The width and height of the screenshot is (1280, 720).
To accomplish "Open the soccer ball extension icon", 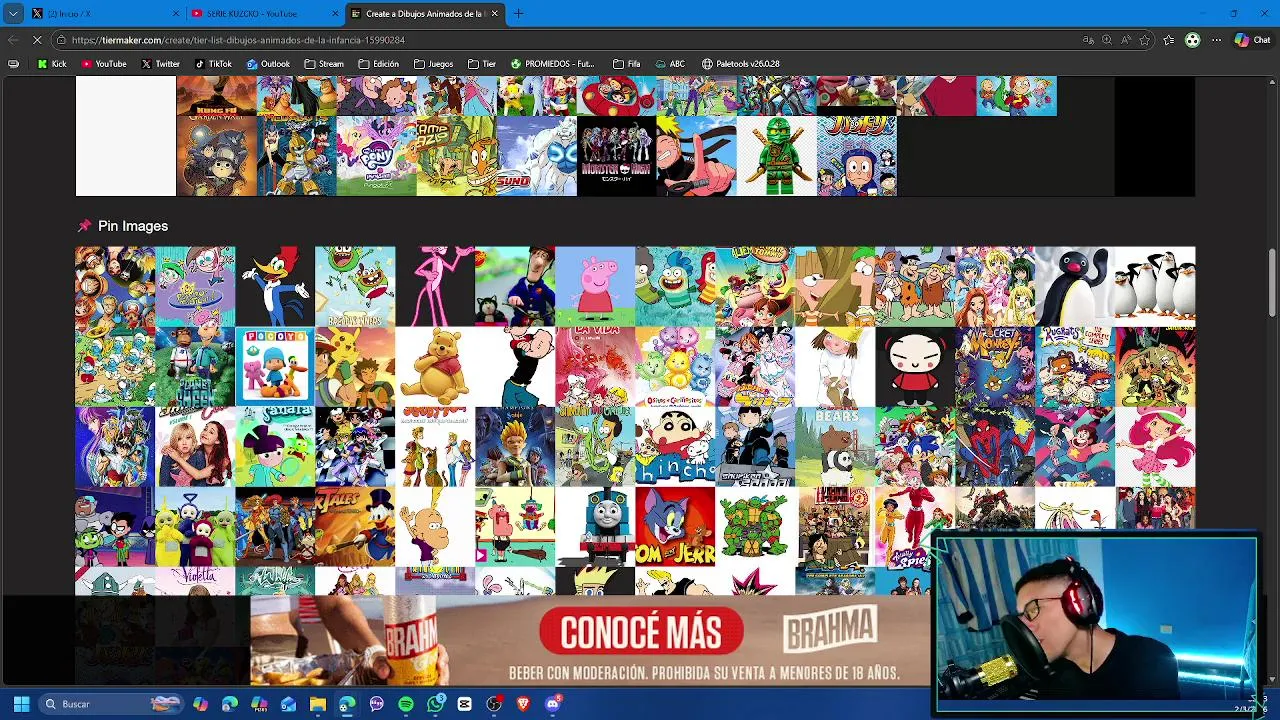I will [x=1192, y=40].
